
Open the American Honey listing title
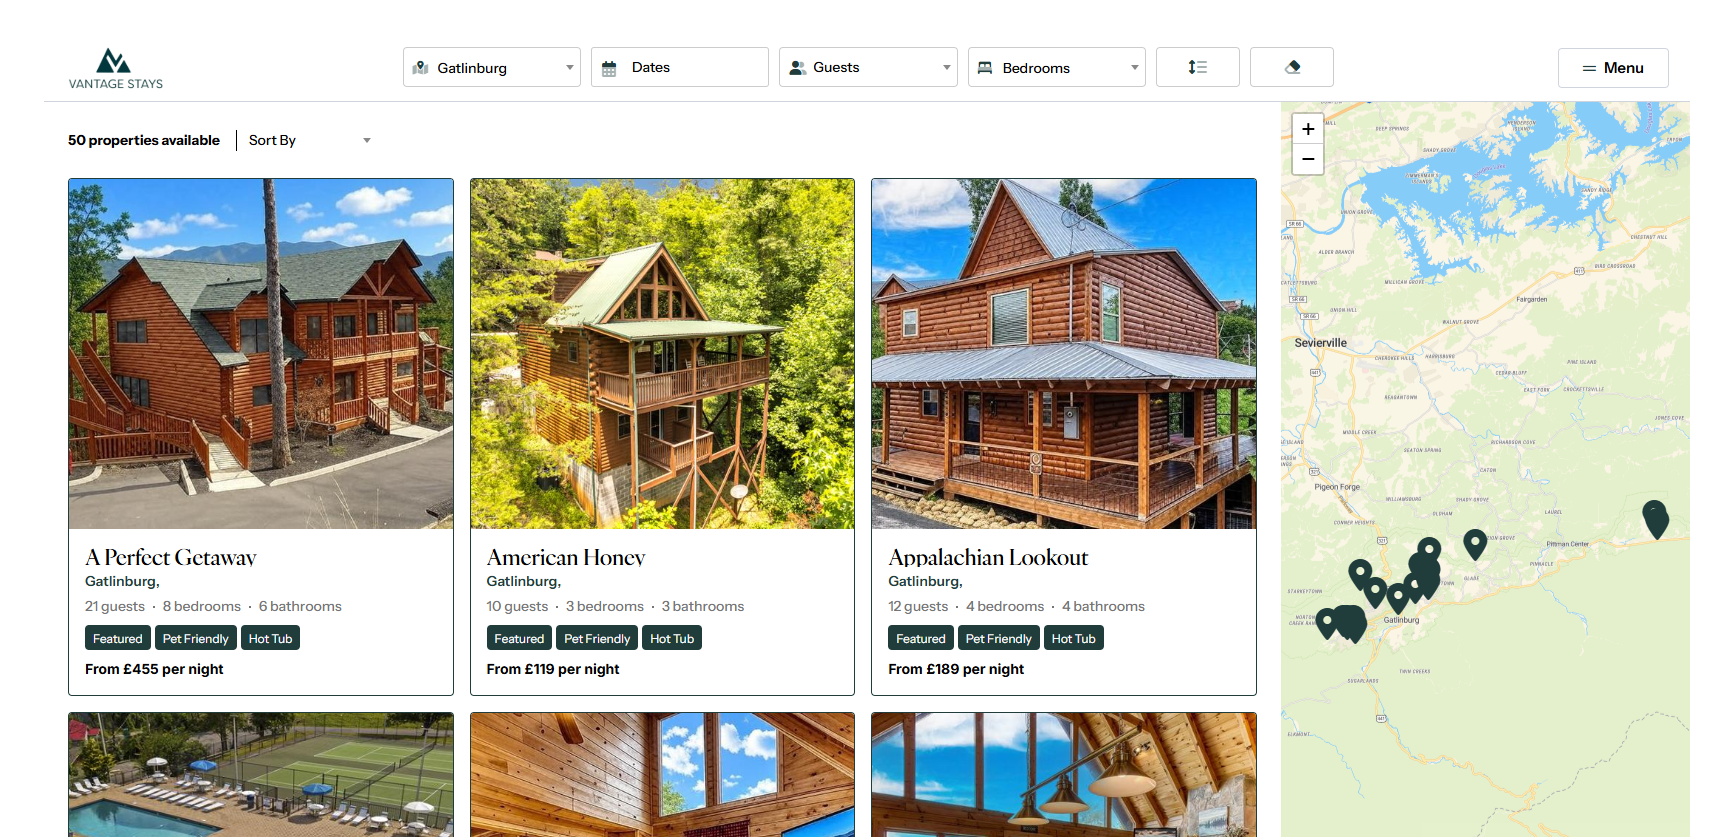566,558
